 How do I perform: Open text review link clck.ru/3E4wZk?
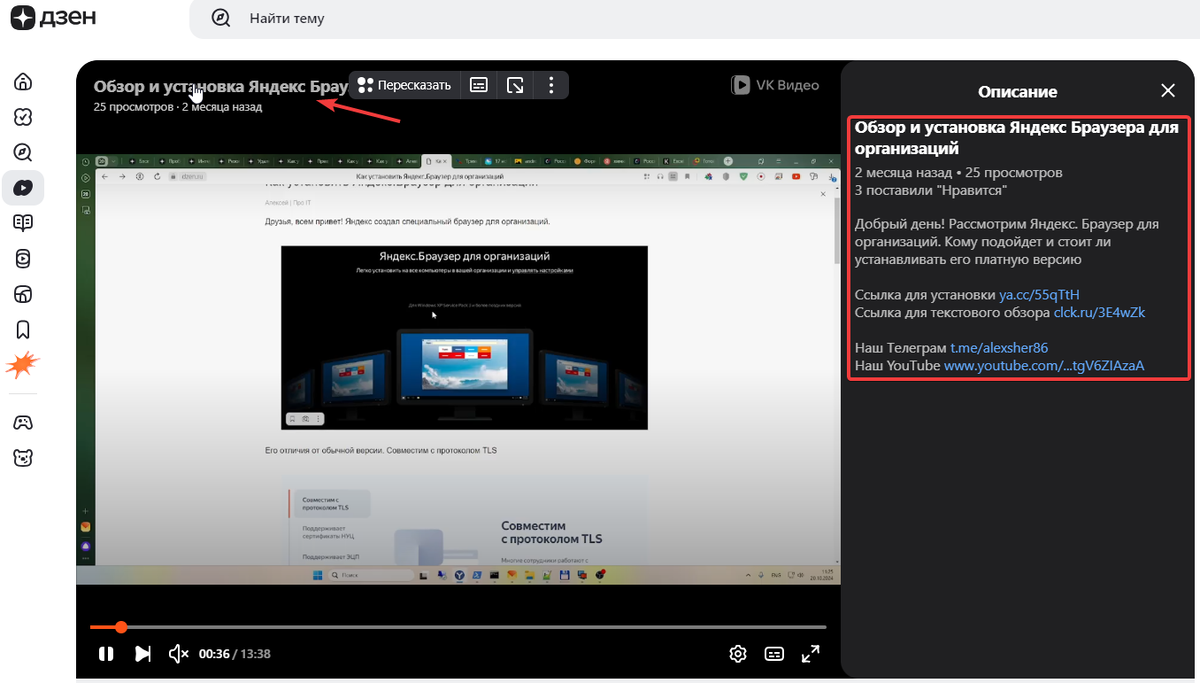pos(1099,313)
